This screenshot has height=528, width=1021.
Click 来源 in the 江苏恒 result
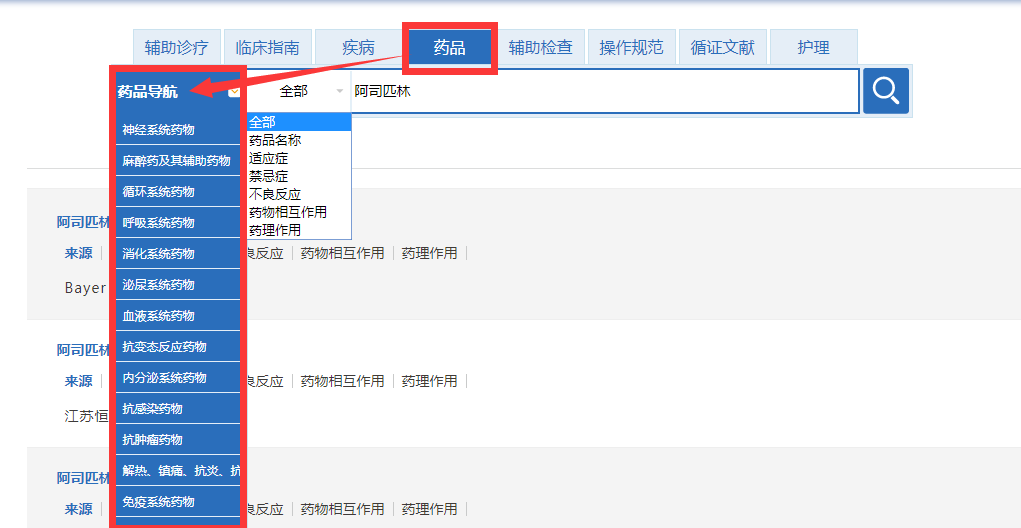click(78, 381)
